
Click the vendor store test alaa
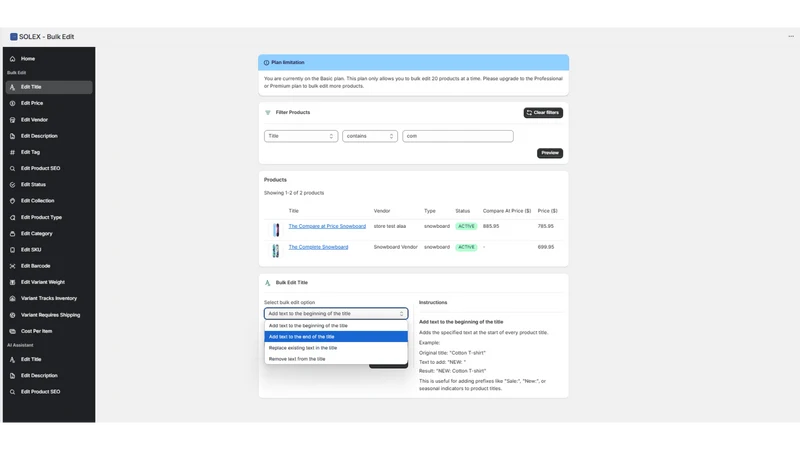click(x=390, y=226)
